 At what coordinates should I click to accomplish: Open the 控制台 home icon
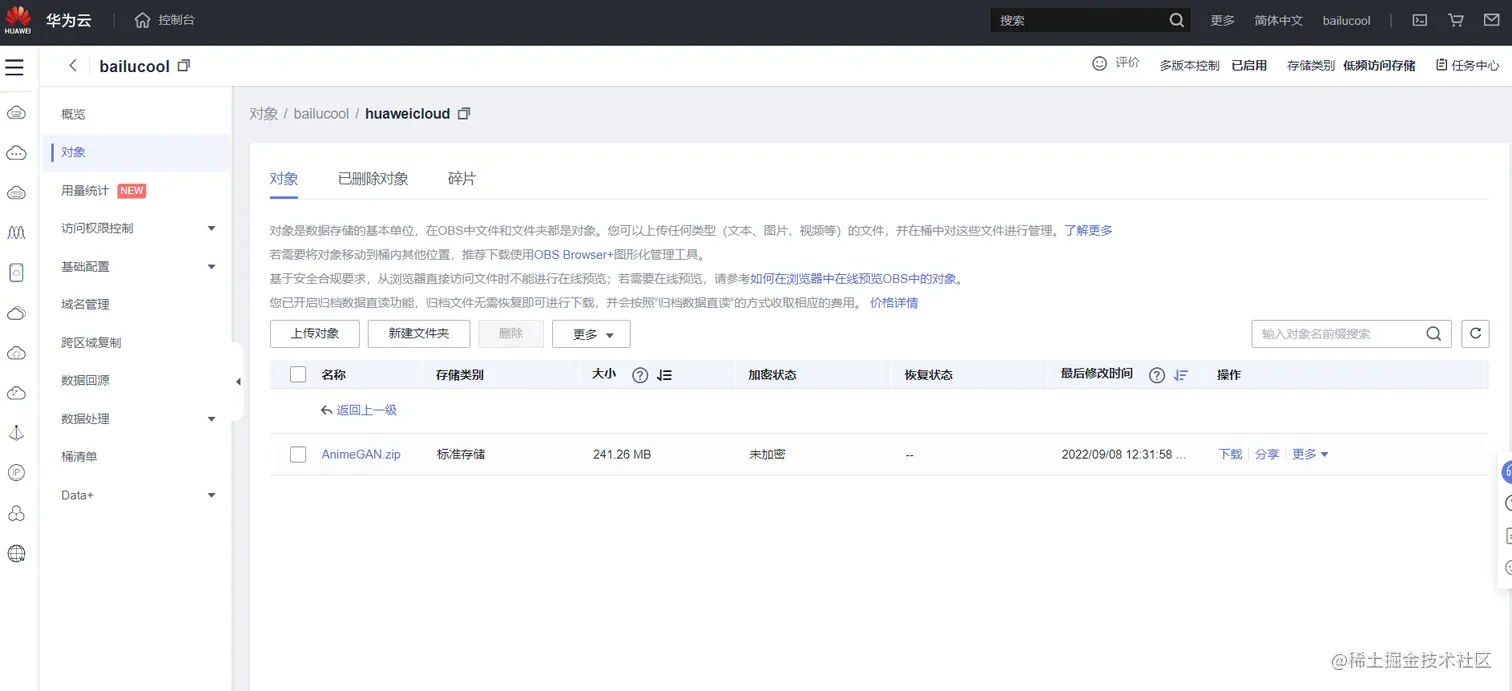tap(142, 20)
